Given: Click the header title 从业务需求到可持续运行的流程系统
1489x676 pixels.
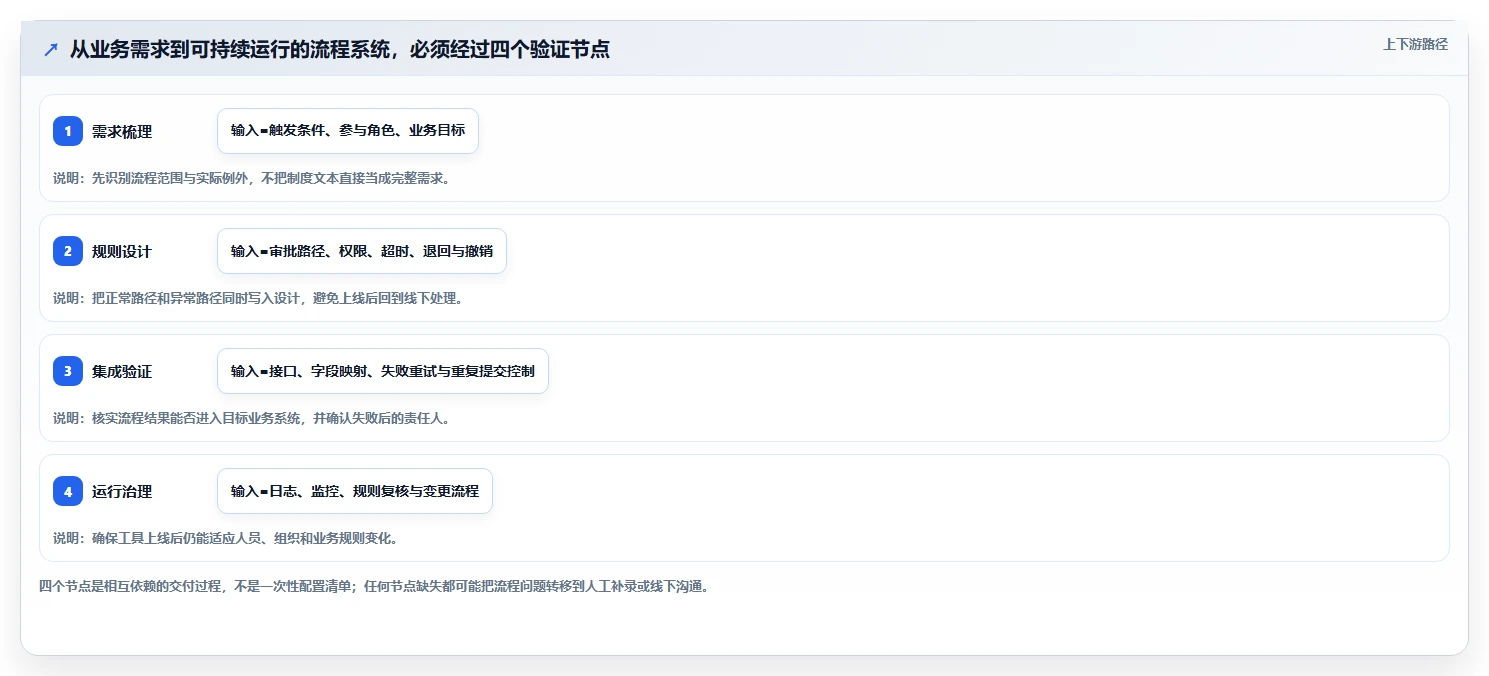Looking at the screenshot, I should [x=340, y=49].
